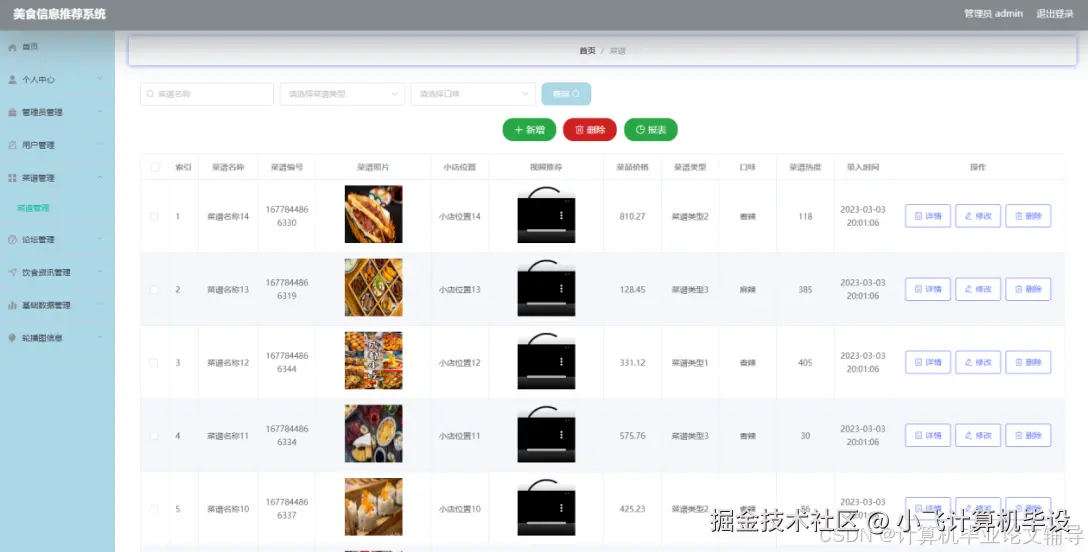1088x552 pixels.
Task: Expand the 基础数据管理 chevron
Action: click(x=100, y=305)
